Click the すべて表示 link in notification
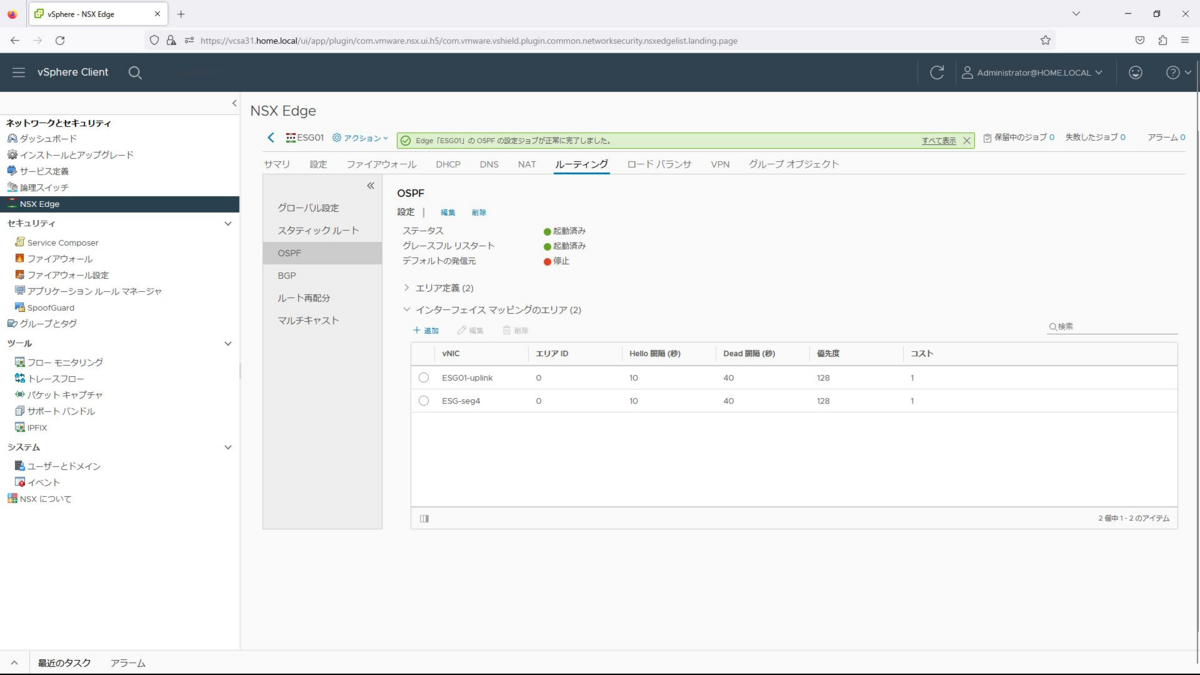Screen dimensions: 1200x675 (938, 141)
